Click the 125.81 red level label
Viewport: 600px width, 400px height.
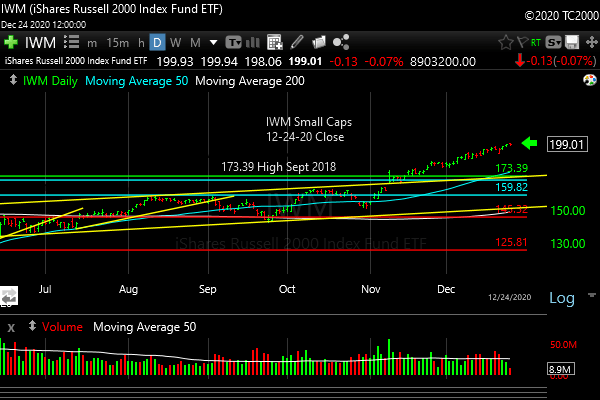coord(511,242)
